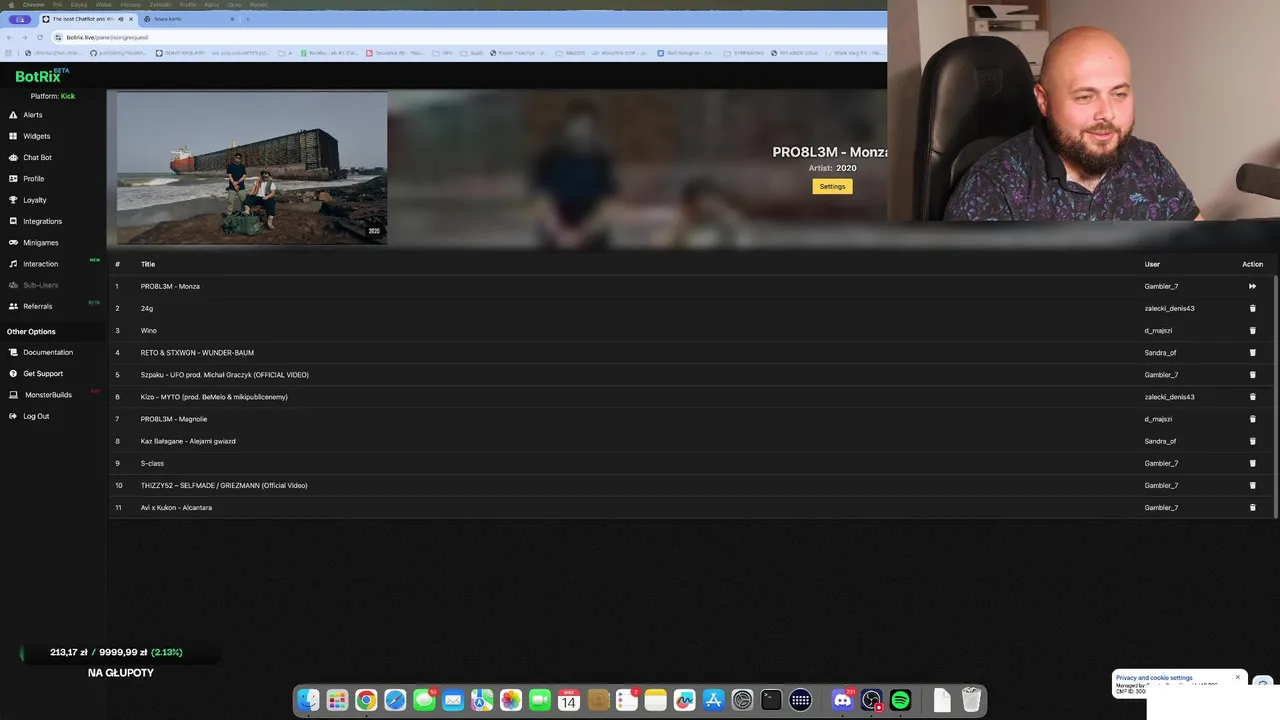Click the BotRix logo

40,76
